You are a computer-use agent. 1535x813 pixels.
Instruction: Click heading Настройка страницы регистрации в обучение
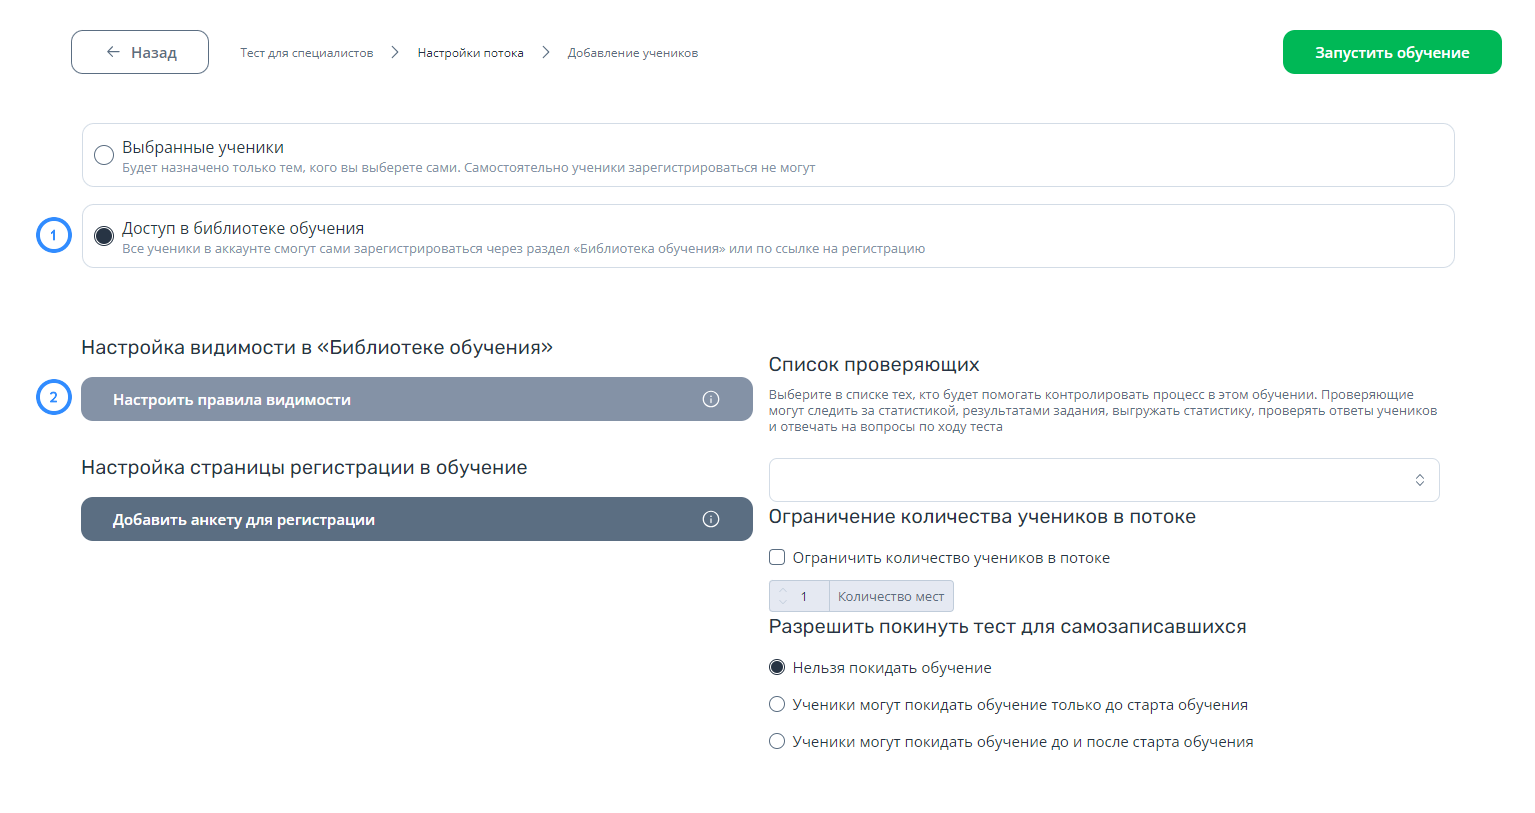point(304,468)
